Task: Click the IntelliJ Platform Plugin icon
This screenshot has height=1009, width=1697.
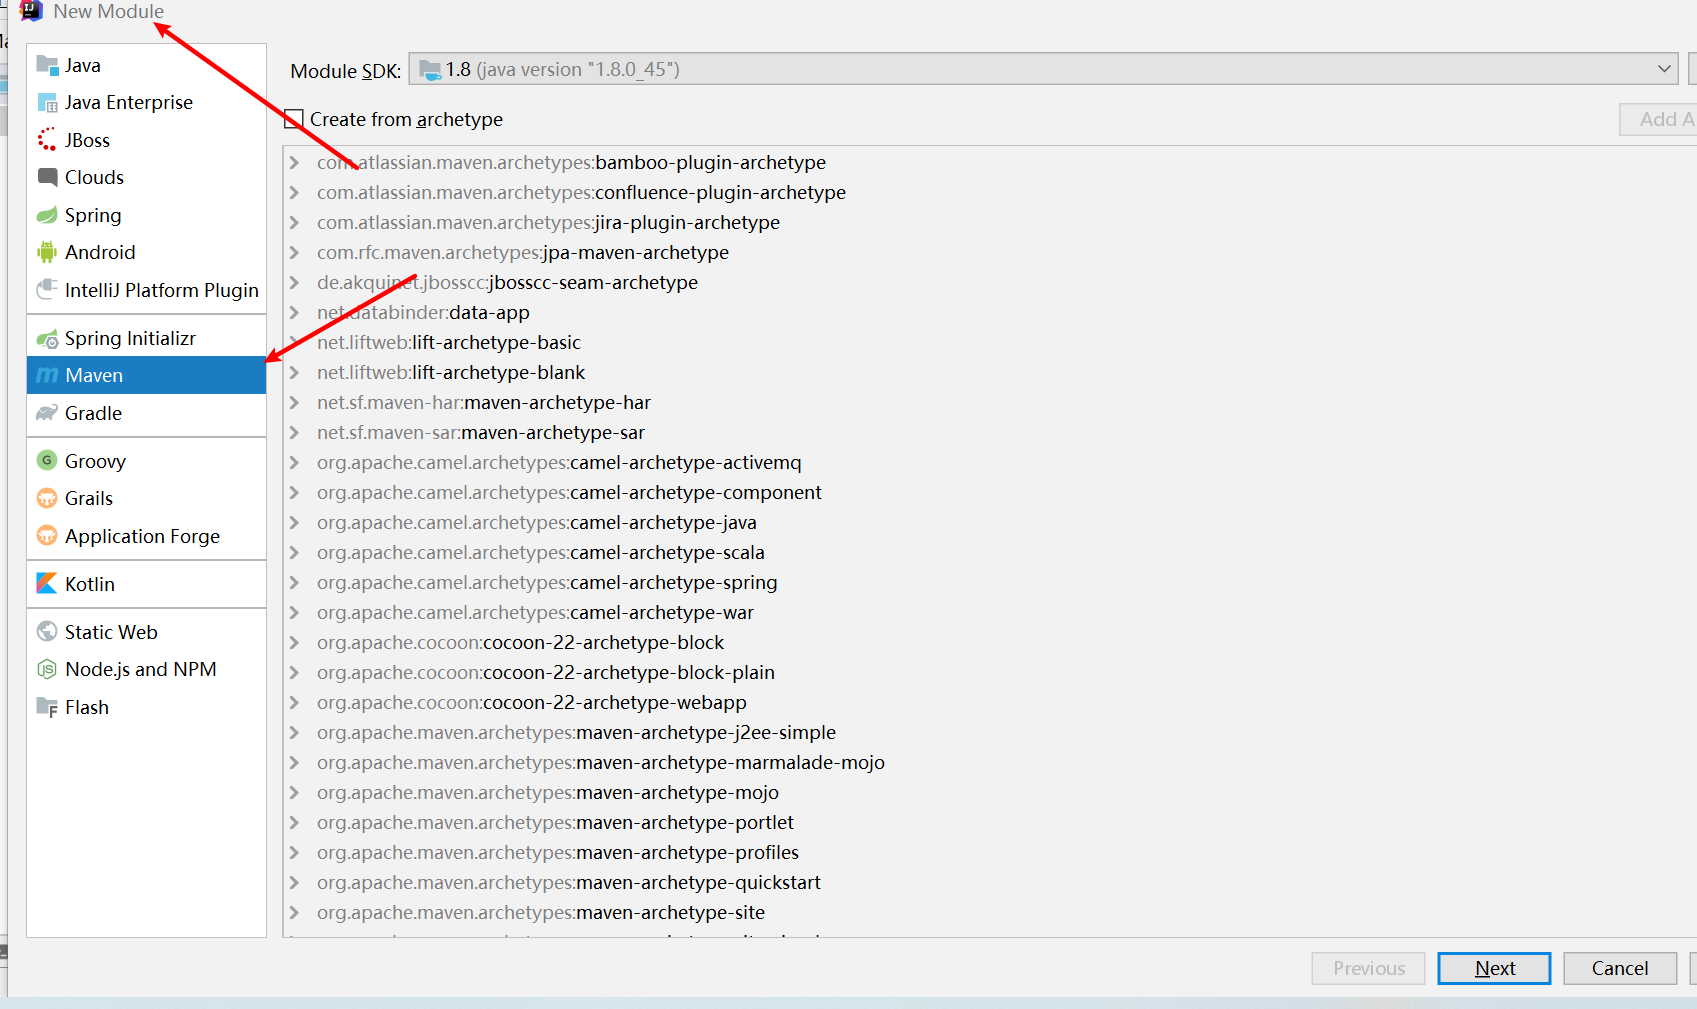Action: [x=47, y=290]
